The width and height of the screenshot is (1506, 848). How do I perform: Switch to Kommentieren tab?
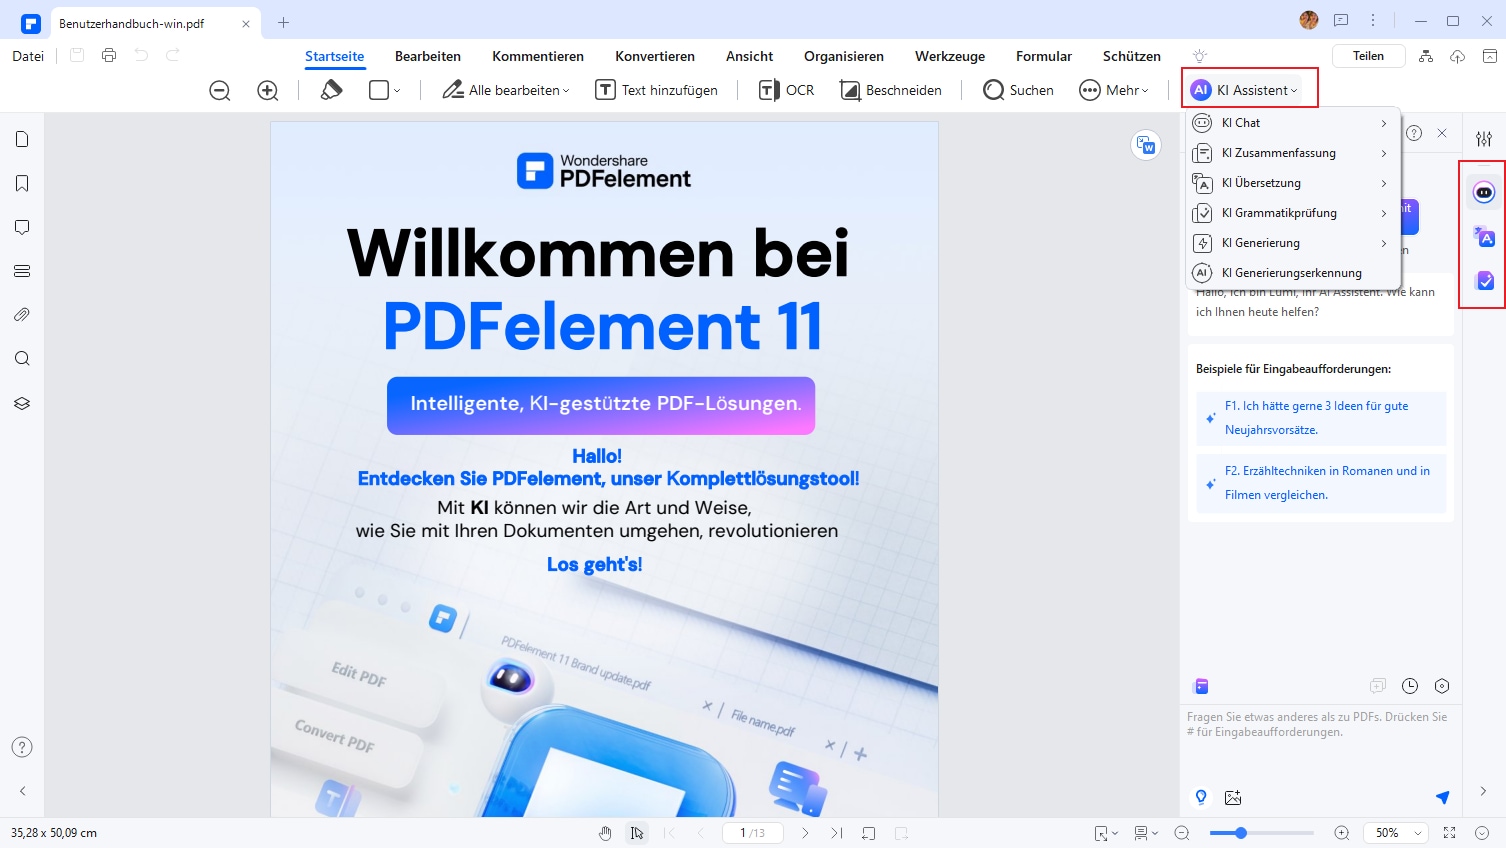(x=538, y=56)
